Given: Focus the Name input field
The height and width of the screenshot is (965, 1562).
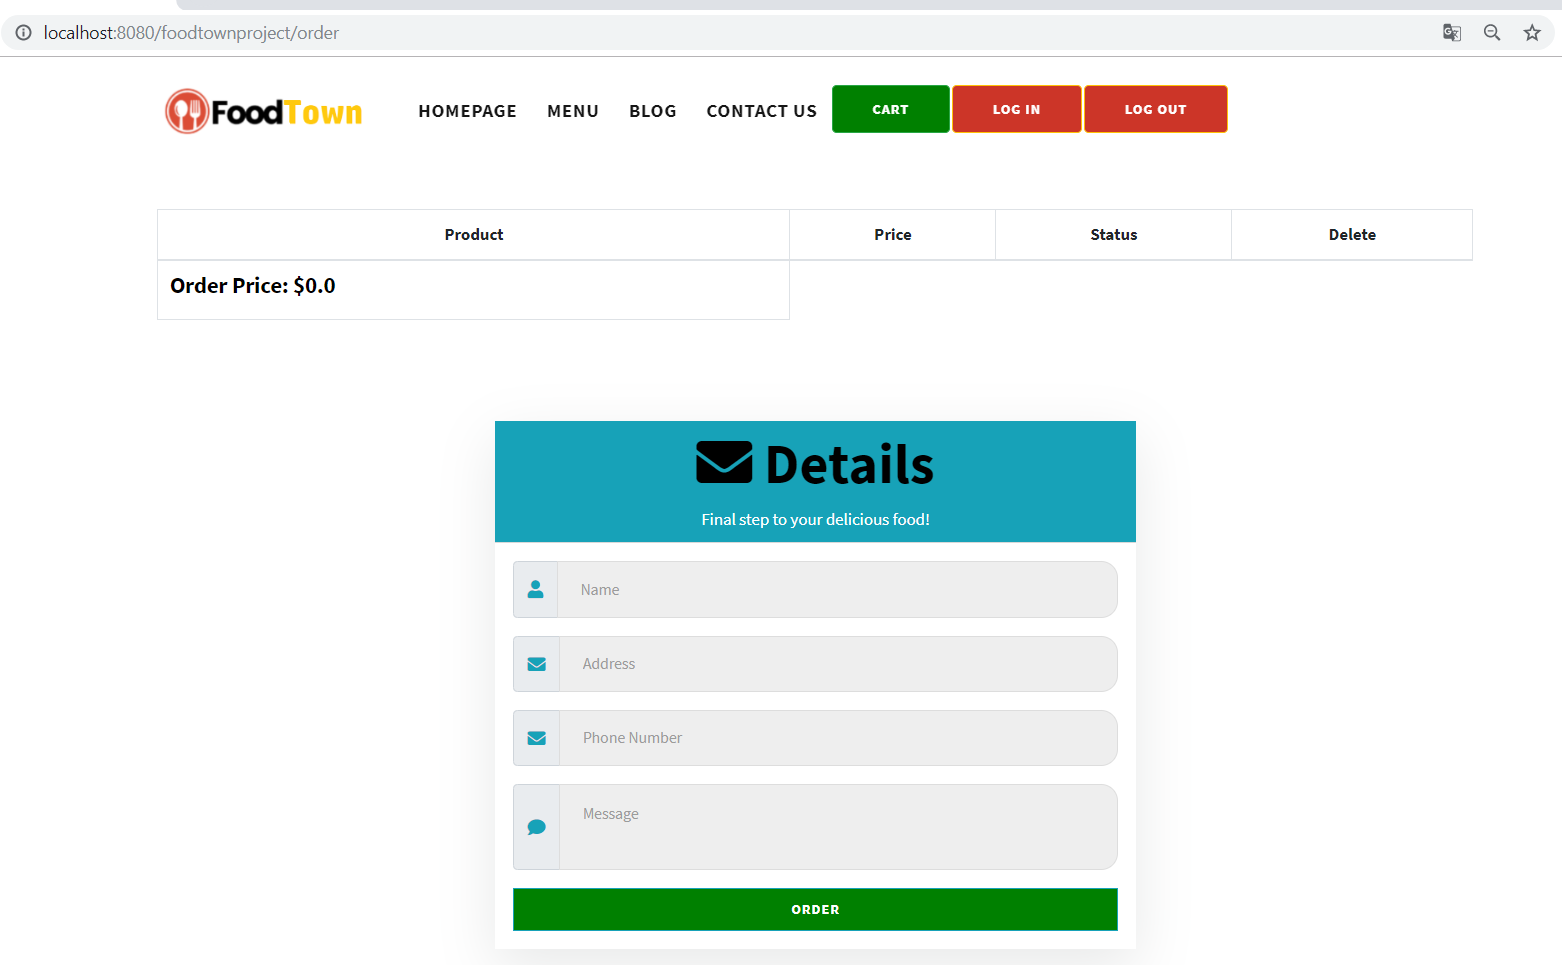Looking at the screenshot, I should pyautogui.click(x=838, y=590).
